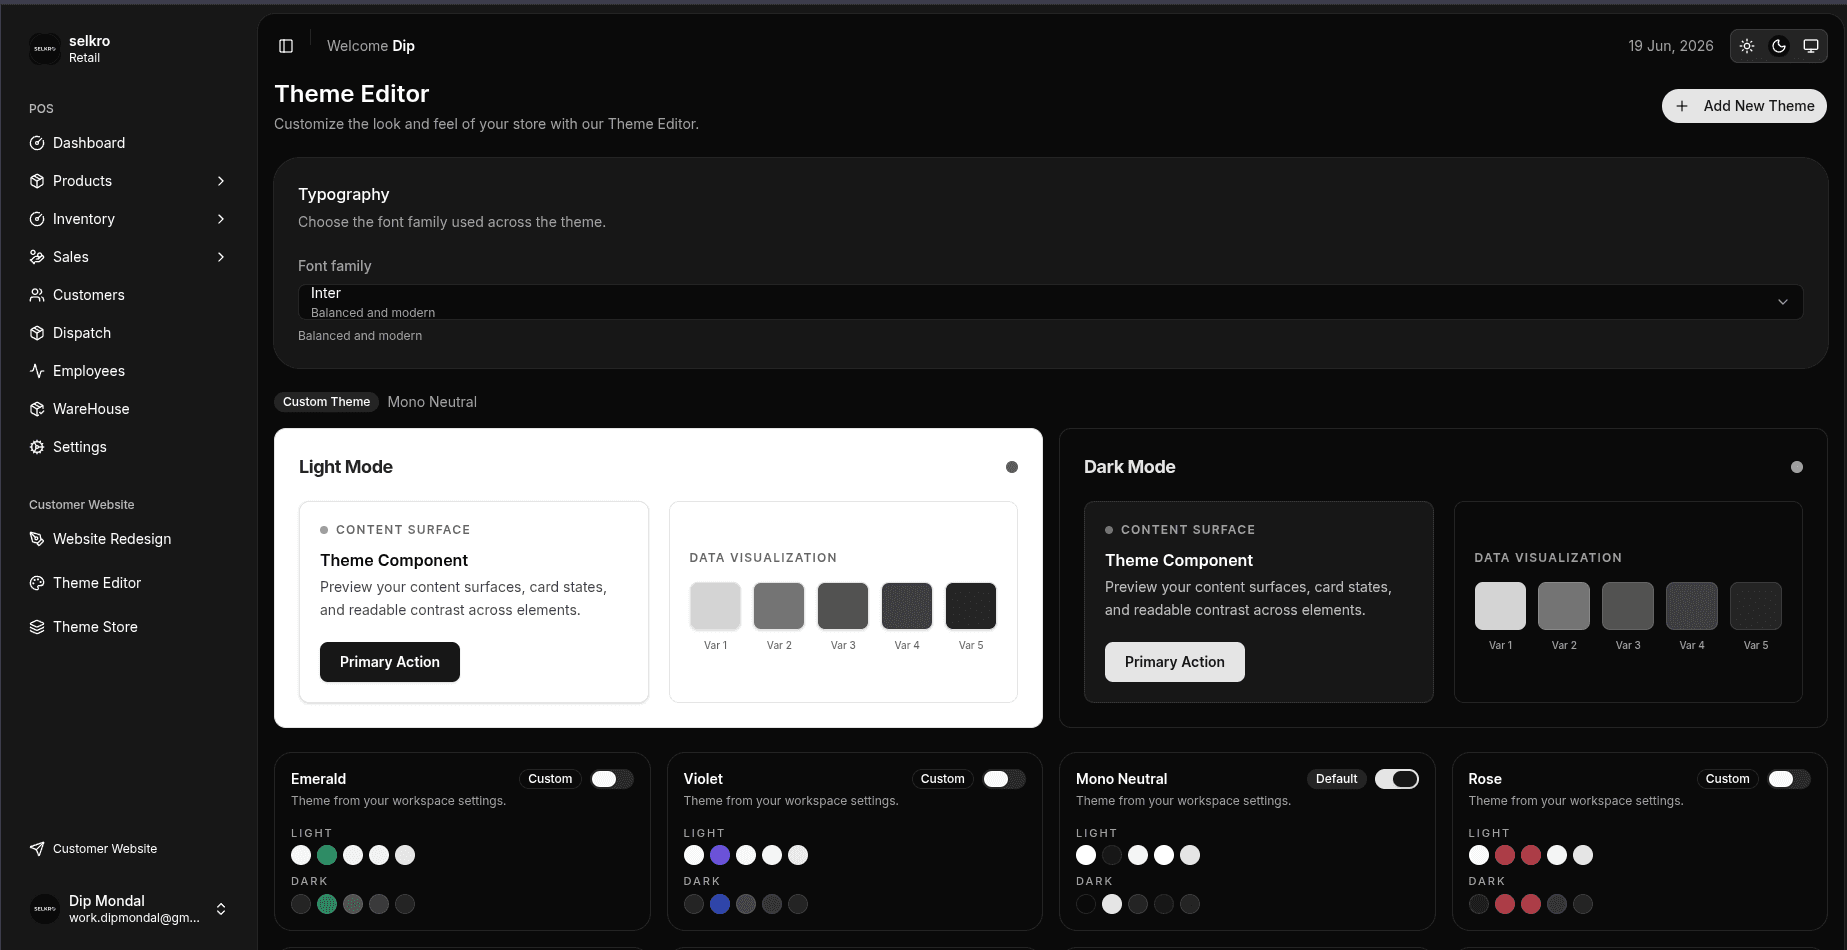Screen dimensions: 1847x950
Task: Navigate to Employees section
Action: tap(129, 371)
